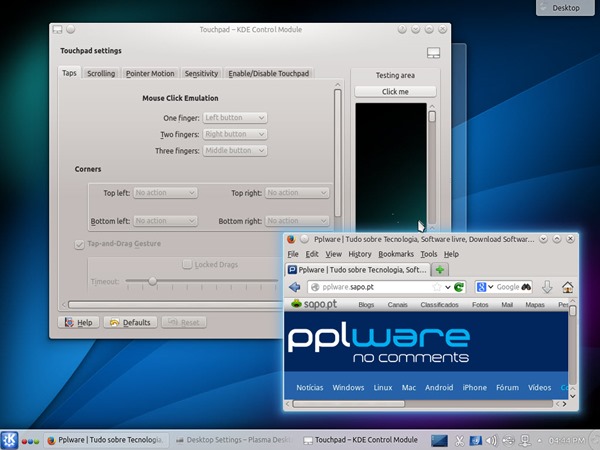
Task: Switch to Desktop Settings taskbar entry
Action: coord(233,440)
